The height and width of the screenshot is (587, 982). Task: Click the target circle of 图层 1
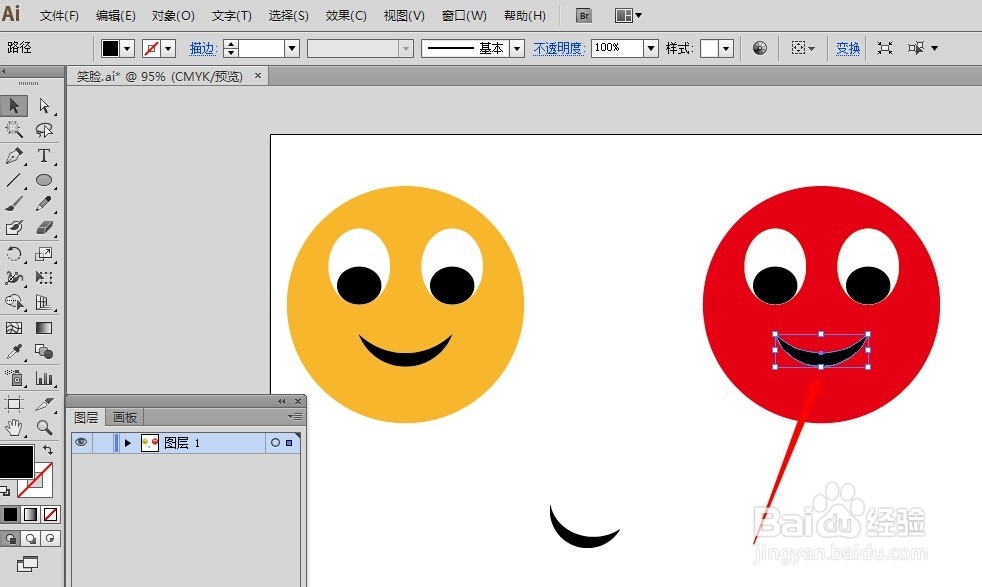click(275, 443)
